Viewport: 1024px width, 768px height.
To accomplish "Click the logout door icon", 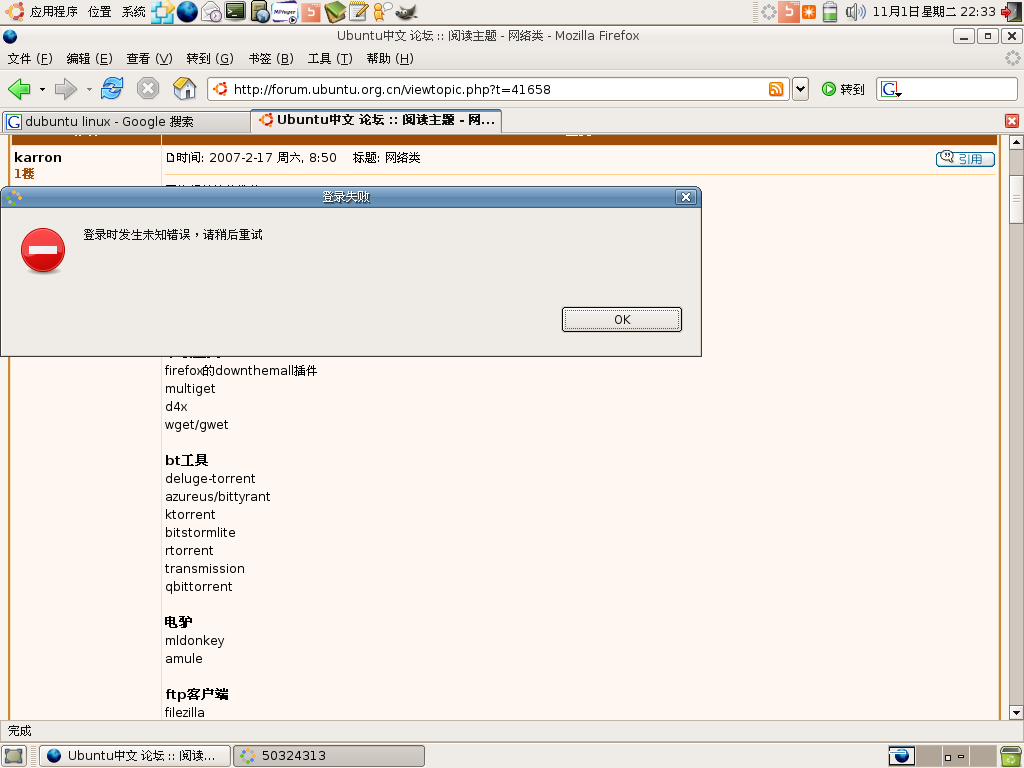I will (x=1010, y=12).
